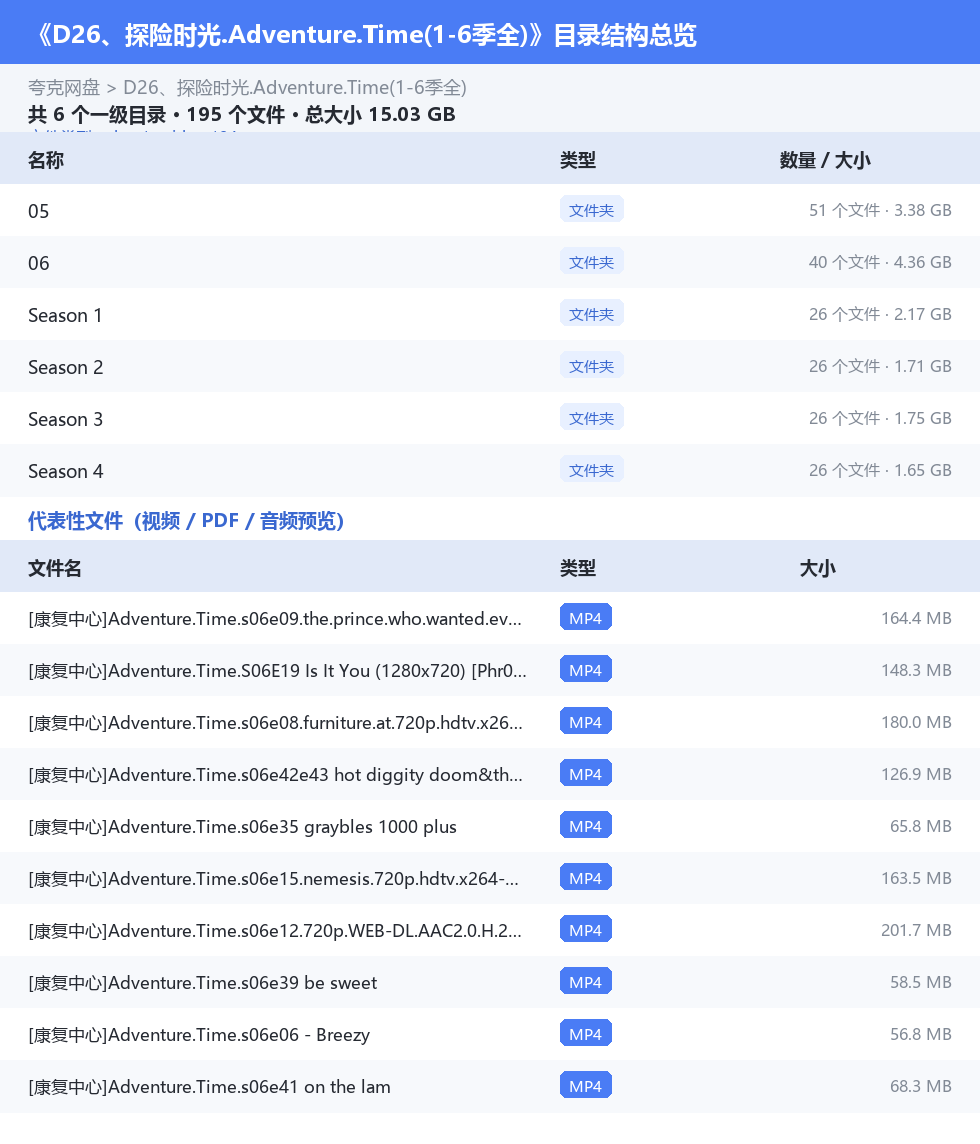Open file s06e41 on the lam
Screen dimensions: 980x1144
[x=209, y=1087]
